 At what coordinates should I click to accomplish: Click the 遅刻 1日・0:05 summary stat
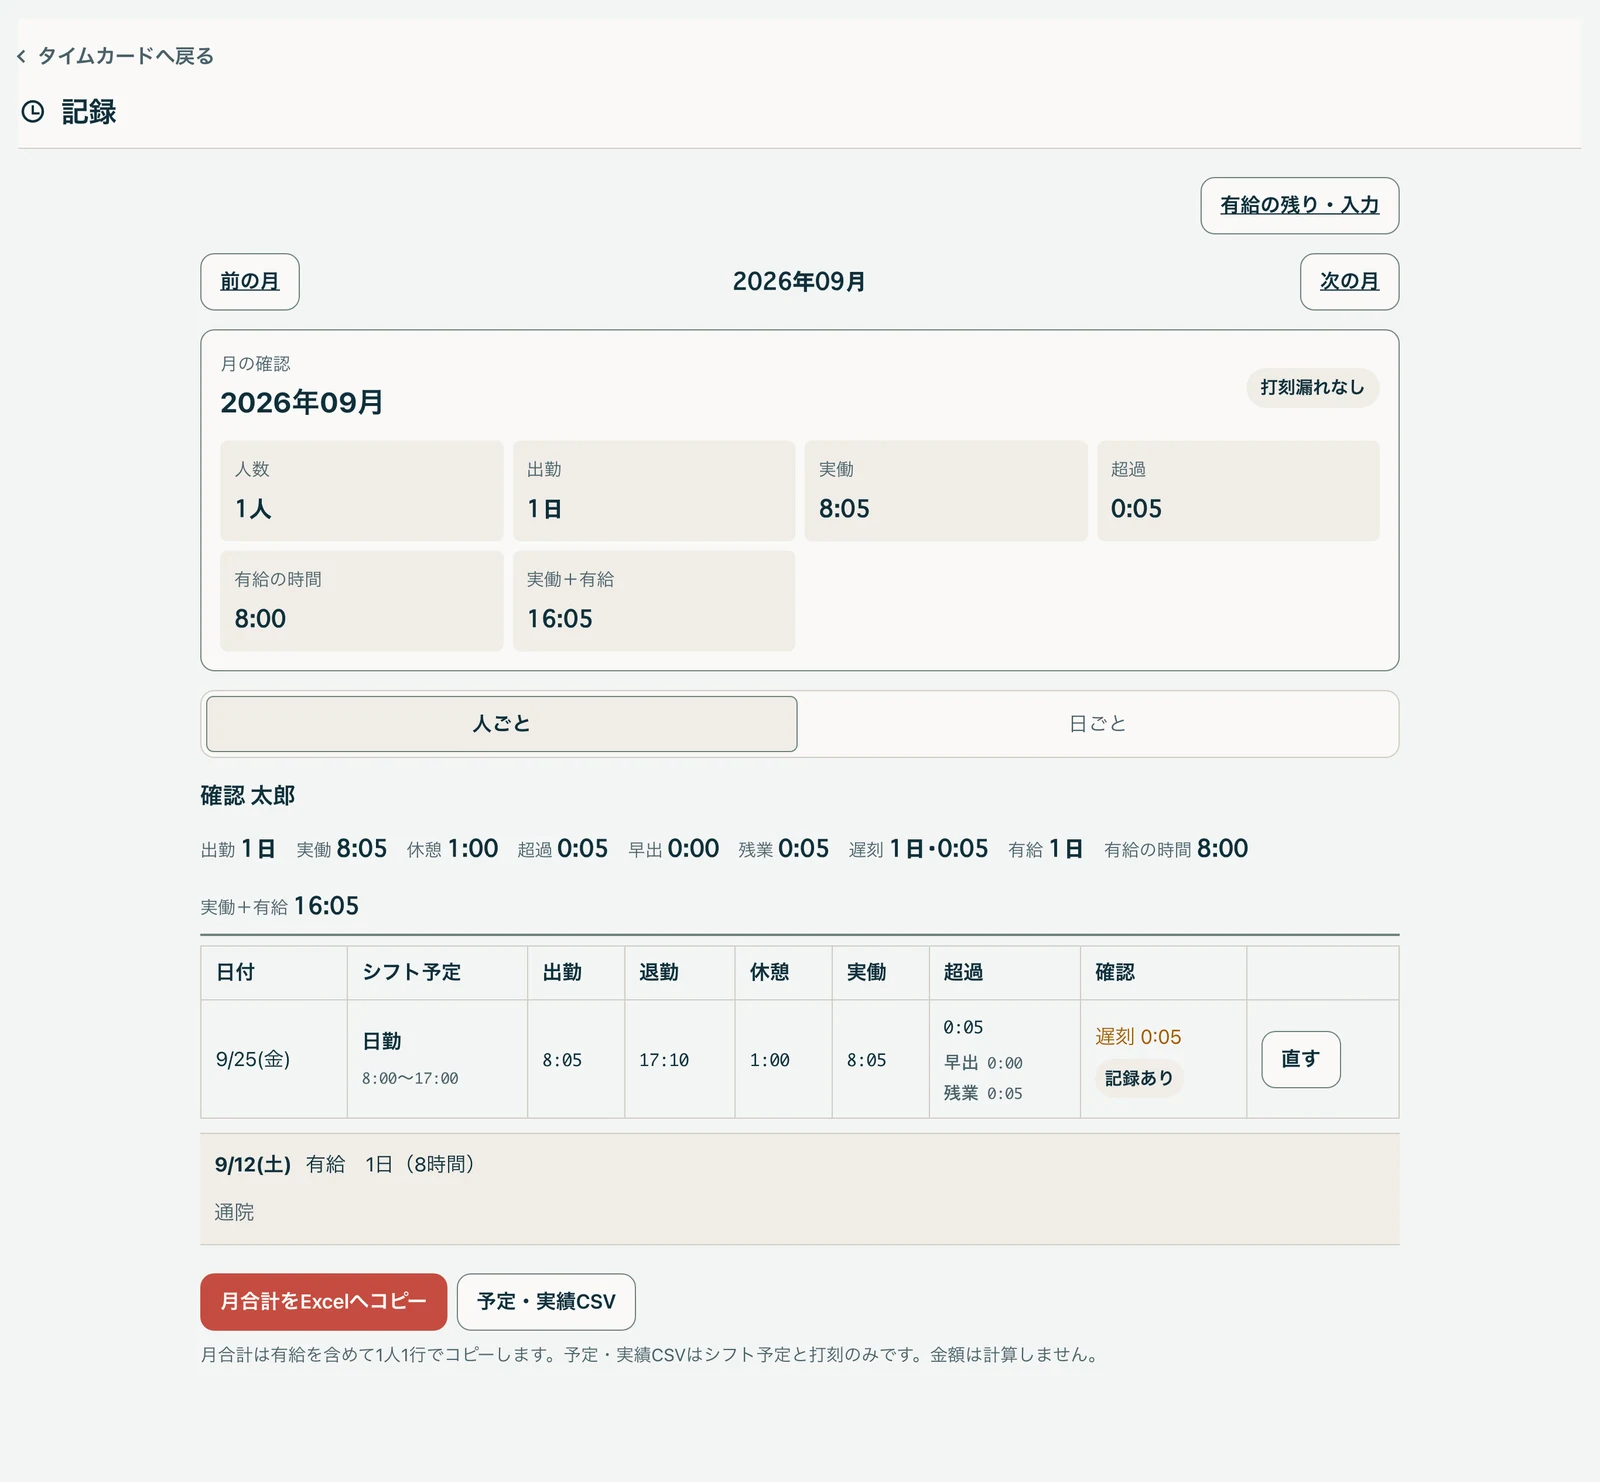[918, 849]
